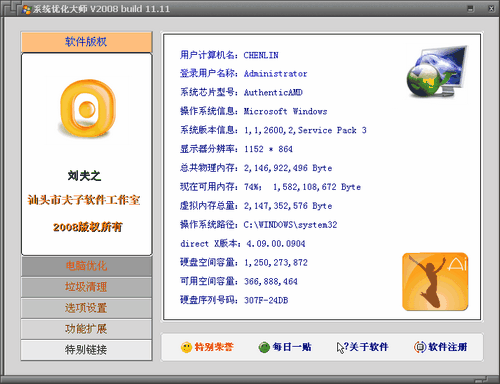Click disk serial number 307F-24DB
Screen dimensions: 500x384
pyautogui.click(x=266, y=300)
